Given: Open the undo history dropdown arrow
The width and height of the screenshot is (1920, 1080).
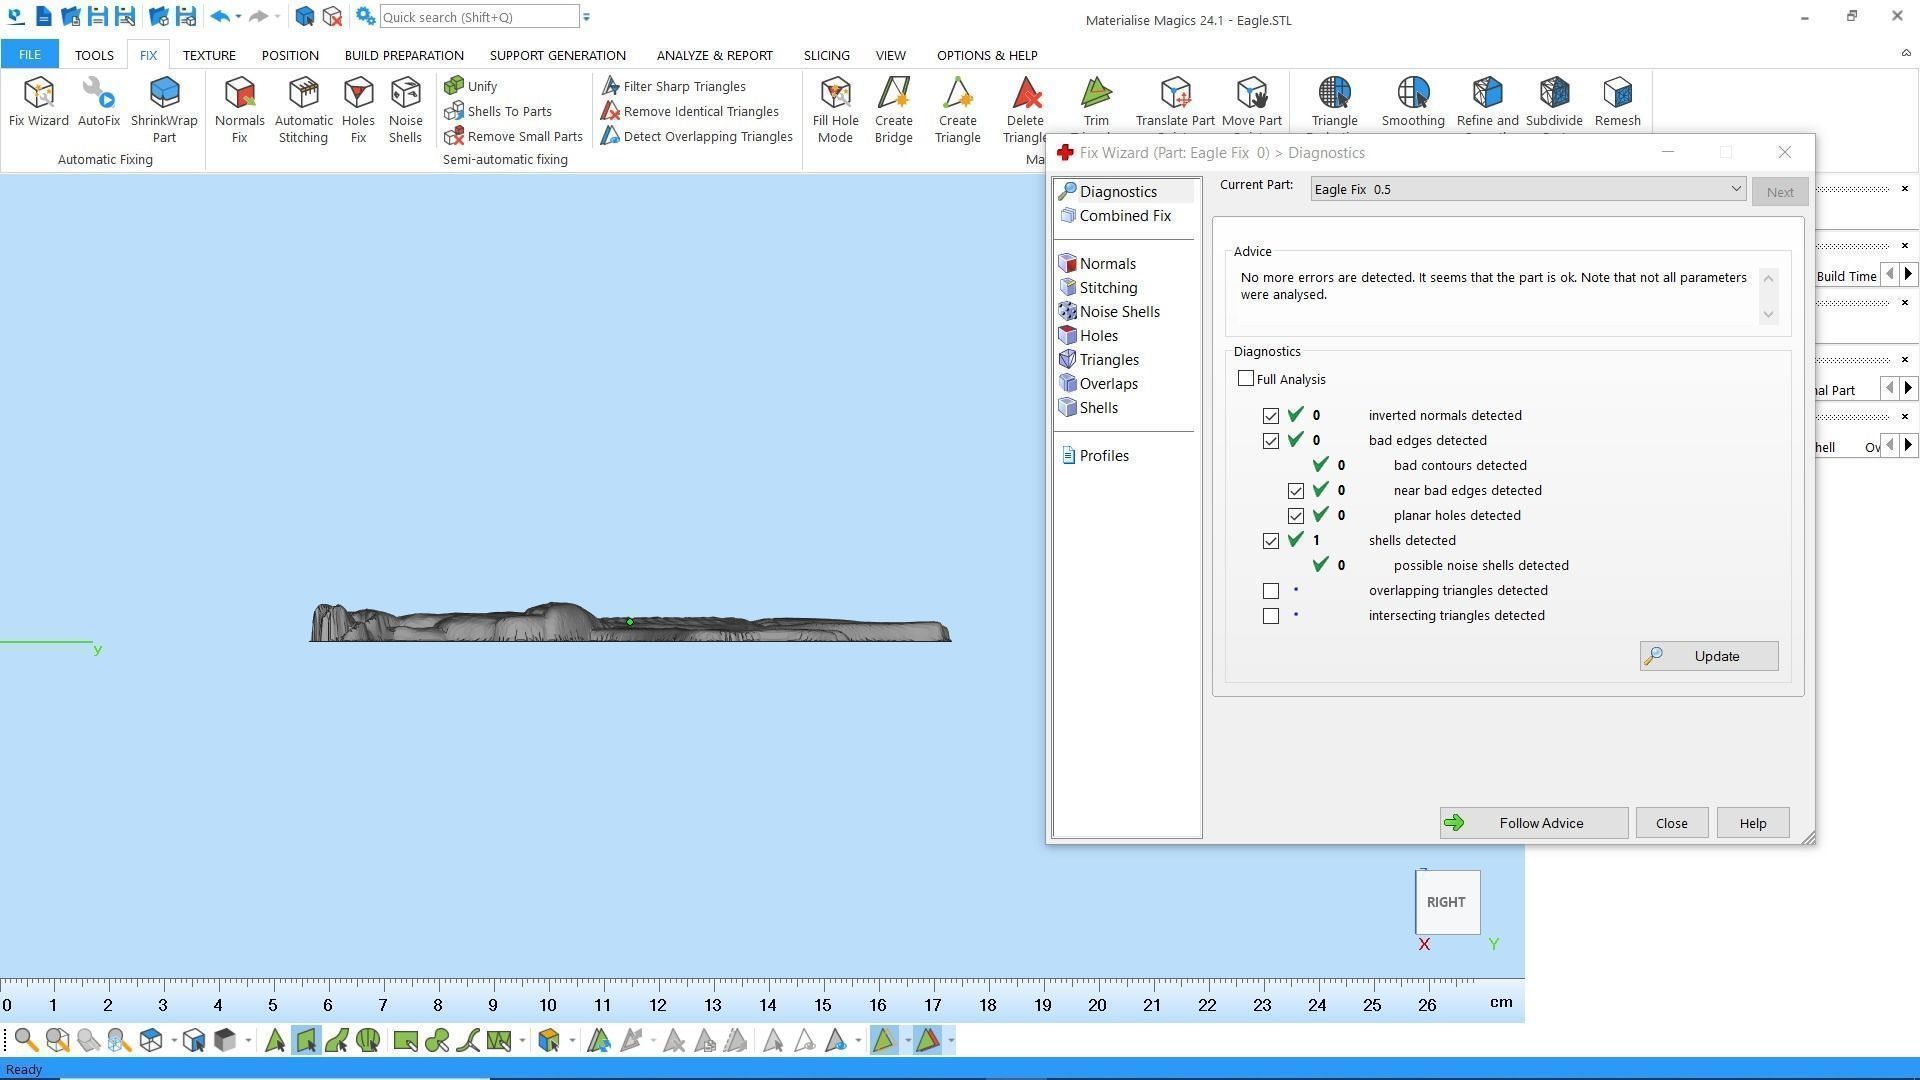Looking at the screenshot, I should click(x=238, y=17).
